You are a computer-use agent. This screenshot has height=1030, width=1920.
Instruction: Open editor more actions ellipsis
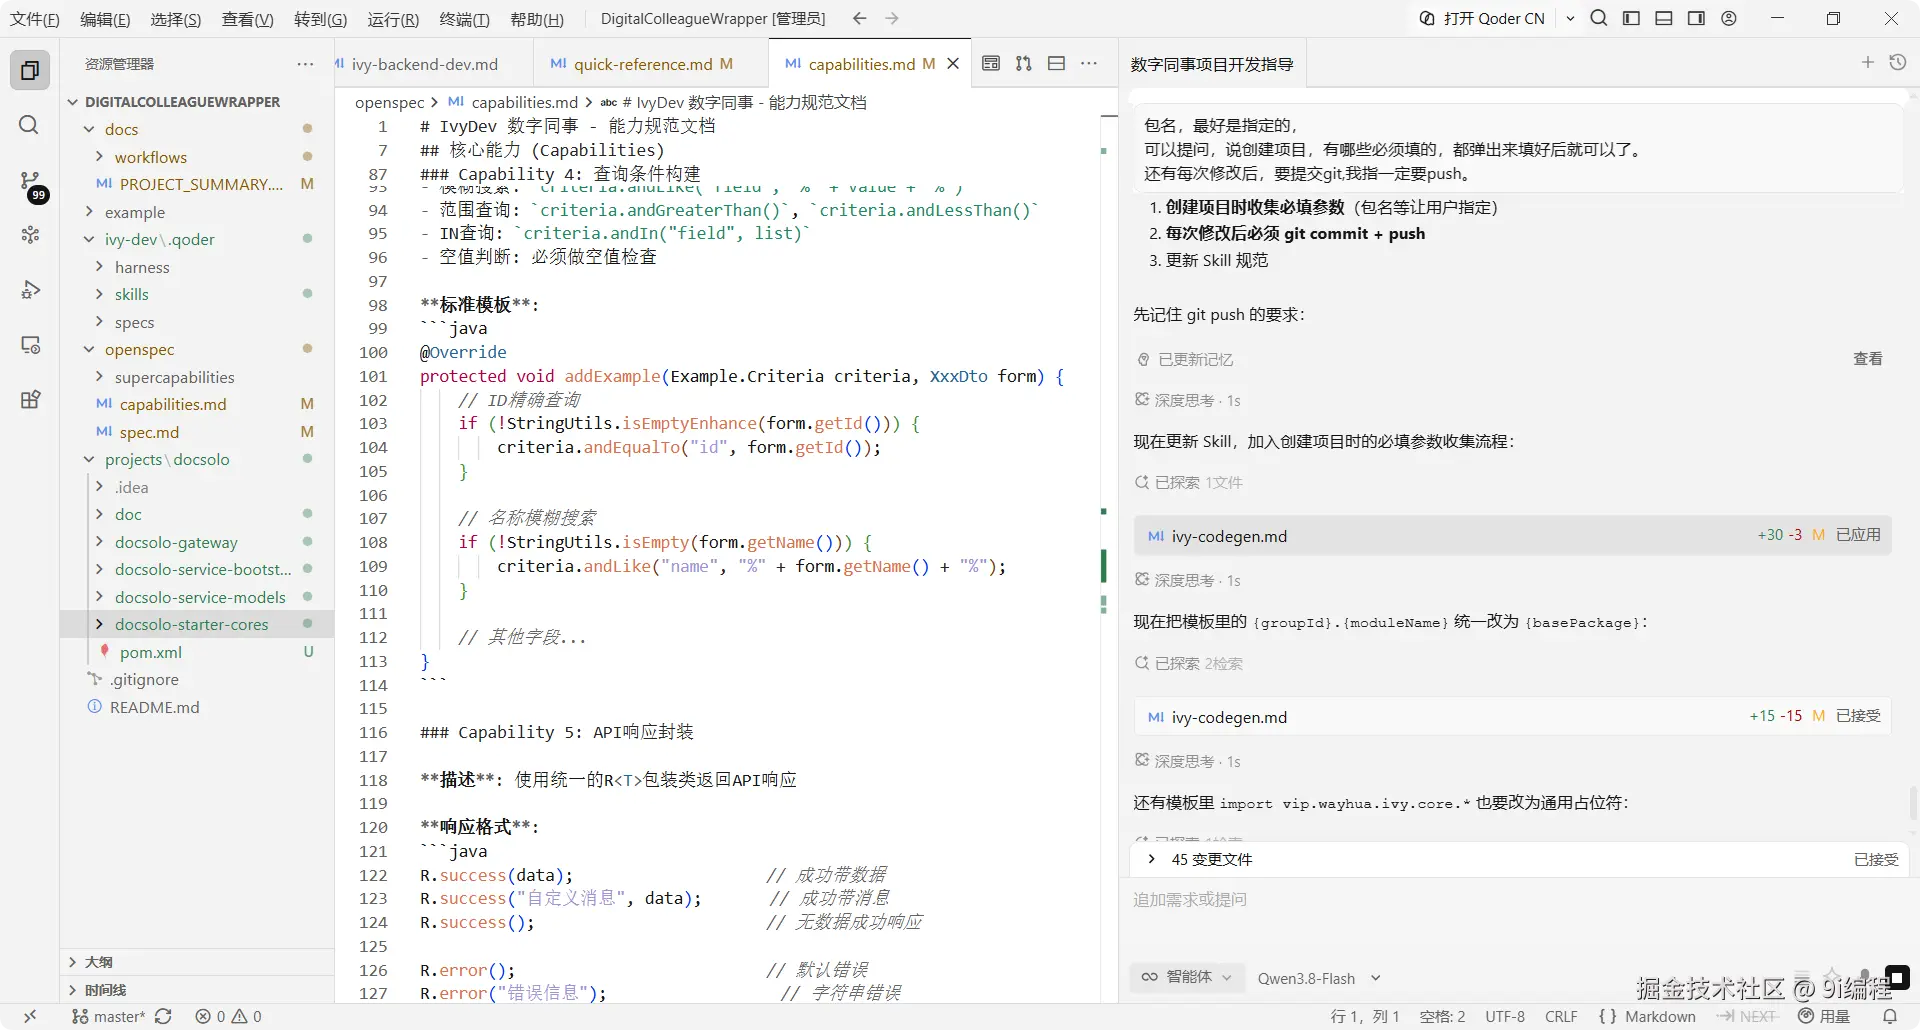1089,63
